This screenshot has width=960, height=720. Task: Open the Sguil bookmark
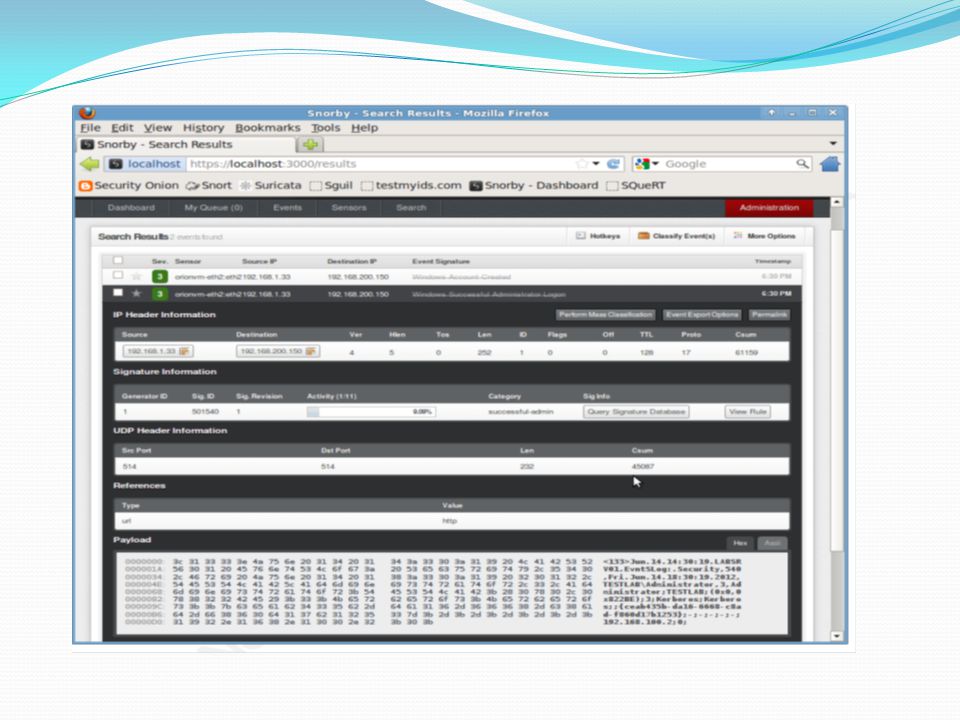point(331,186)
